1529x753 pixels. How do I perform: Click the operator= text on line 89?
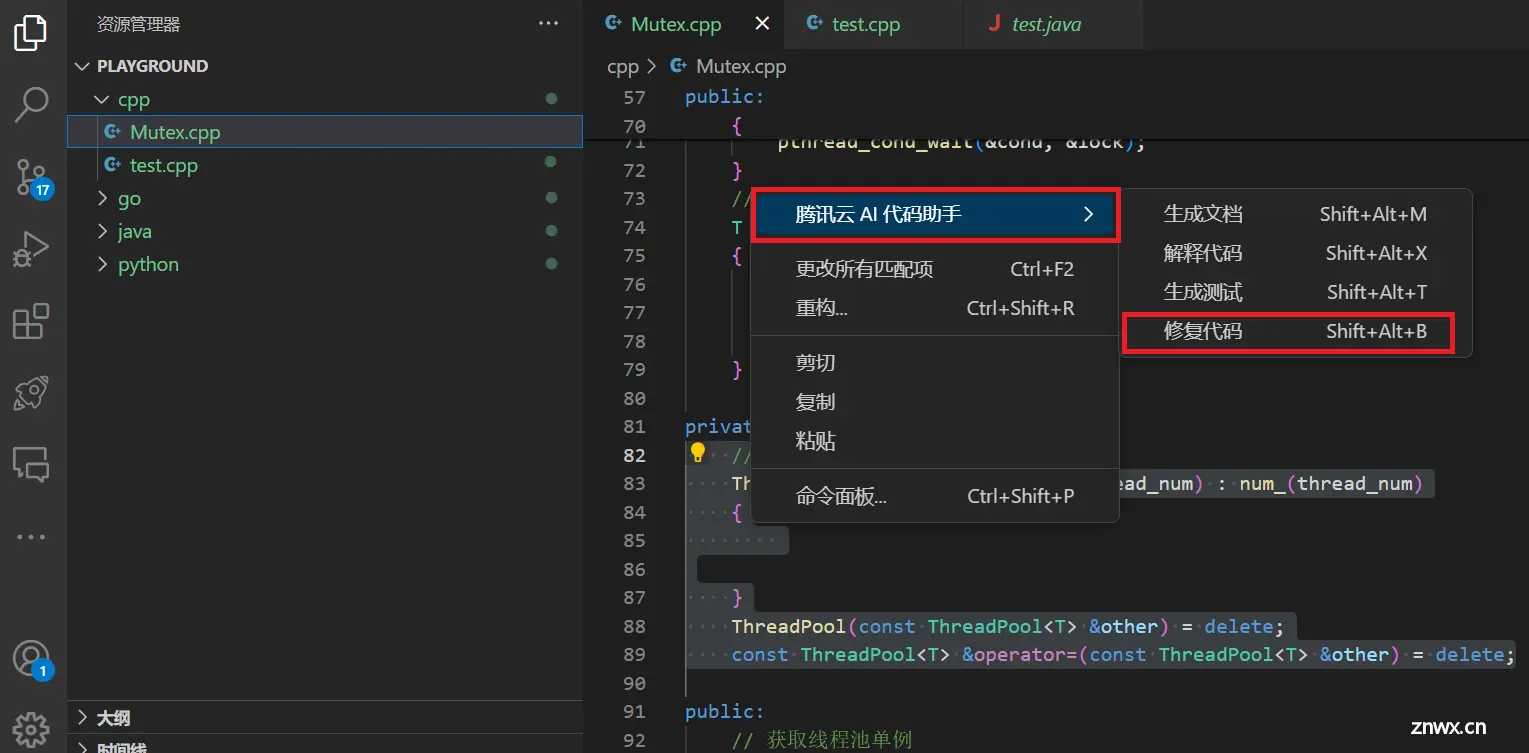pos(1024,655)
